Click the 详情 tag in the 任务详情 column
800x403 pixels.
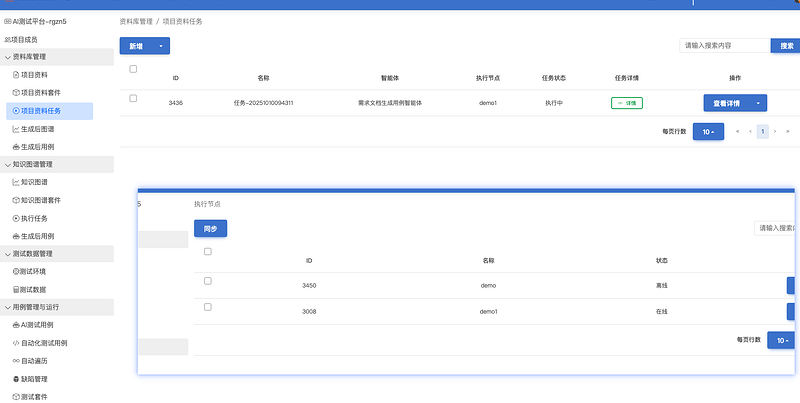628,103
